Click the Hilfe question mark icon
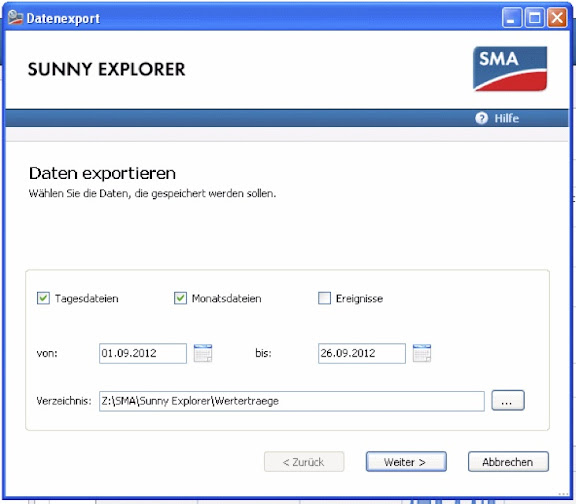Screen dimensions: 576x504 click(x=482, y=118)
